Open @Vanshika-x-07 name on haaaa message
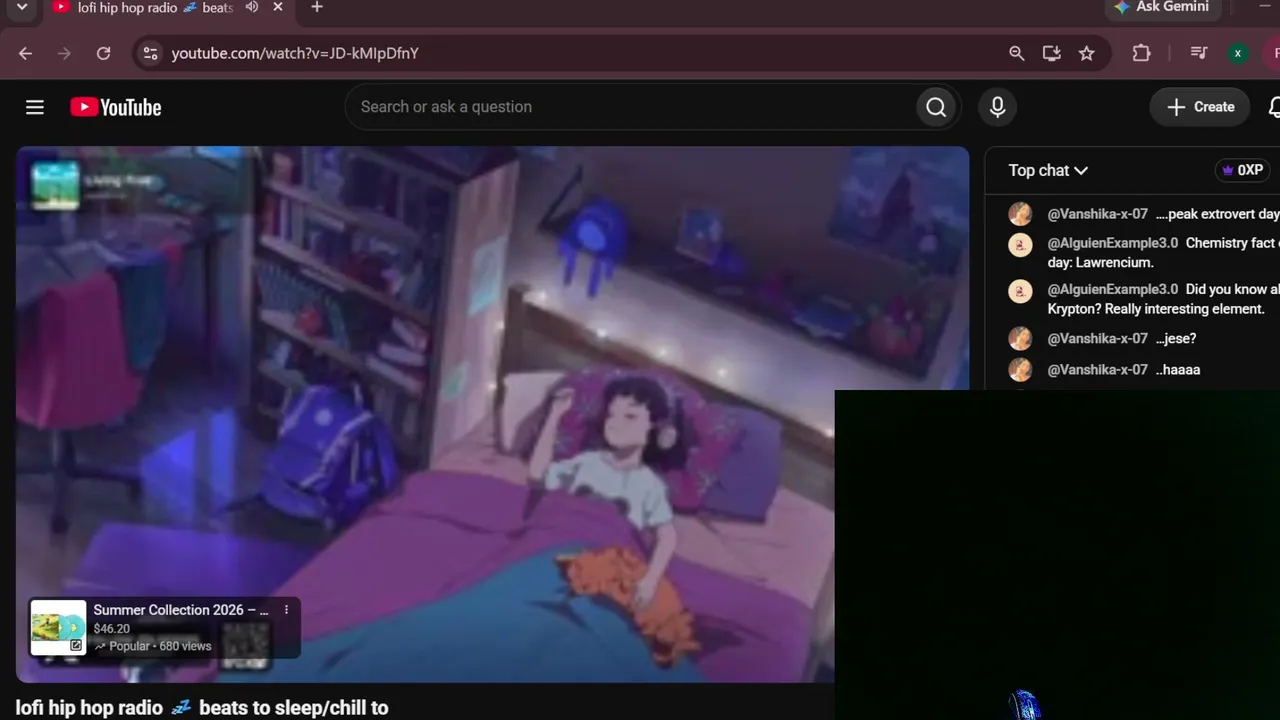This screenshot has height=720, width=1280. [1097, 369]
